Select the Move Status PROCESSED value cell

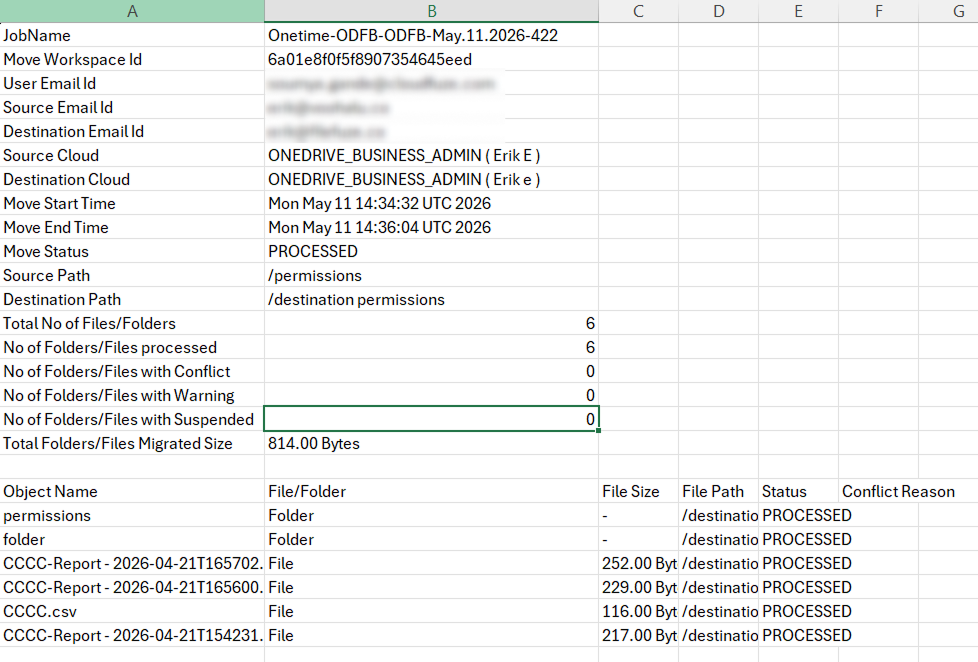pyautogui.click(x=432, y=251)
